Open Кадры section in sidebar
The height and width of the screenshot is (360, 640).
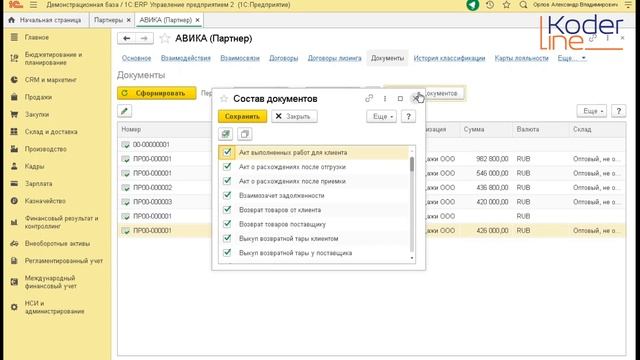pos(34,166)
